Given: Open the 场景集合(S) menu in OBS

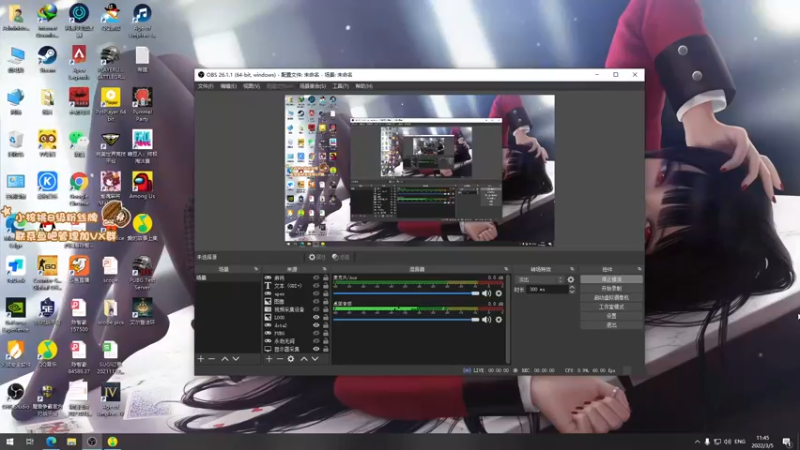Looking at the screenshot, I should 312,86.
